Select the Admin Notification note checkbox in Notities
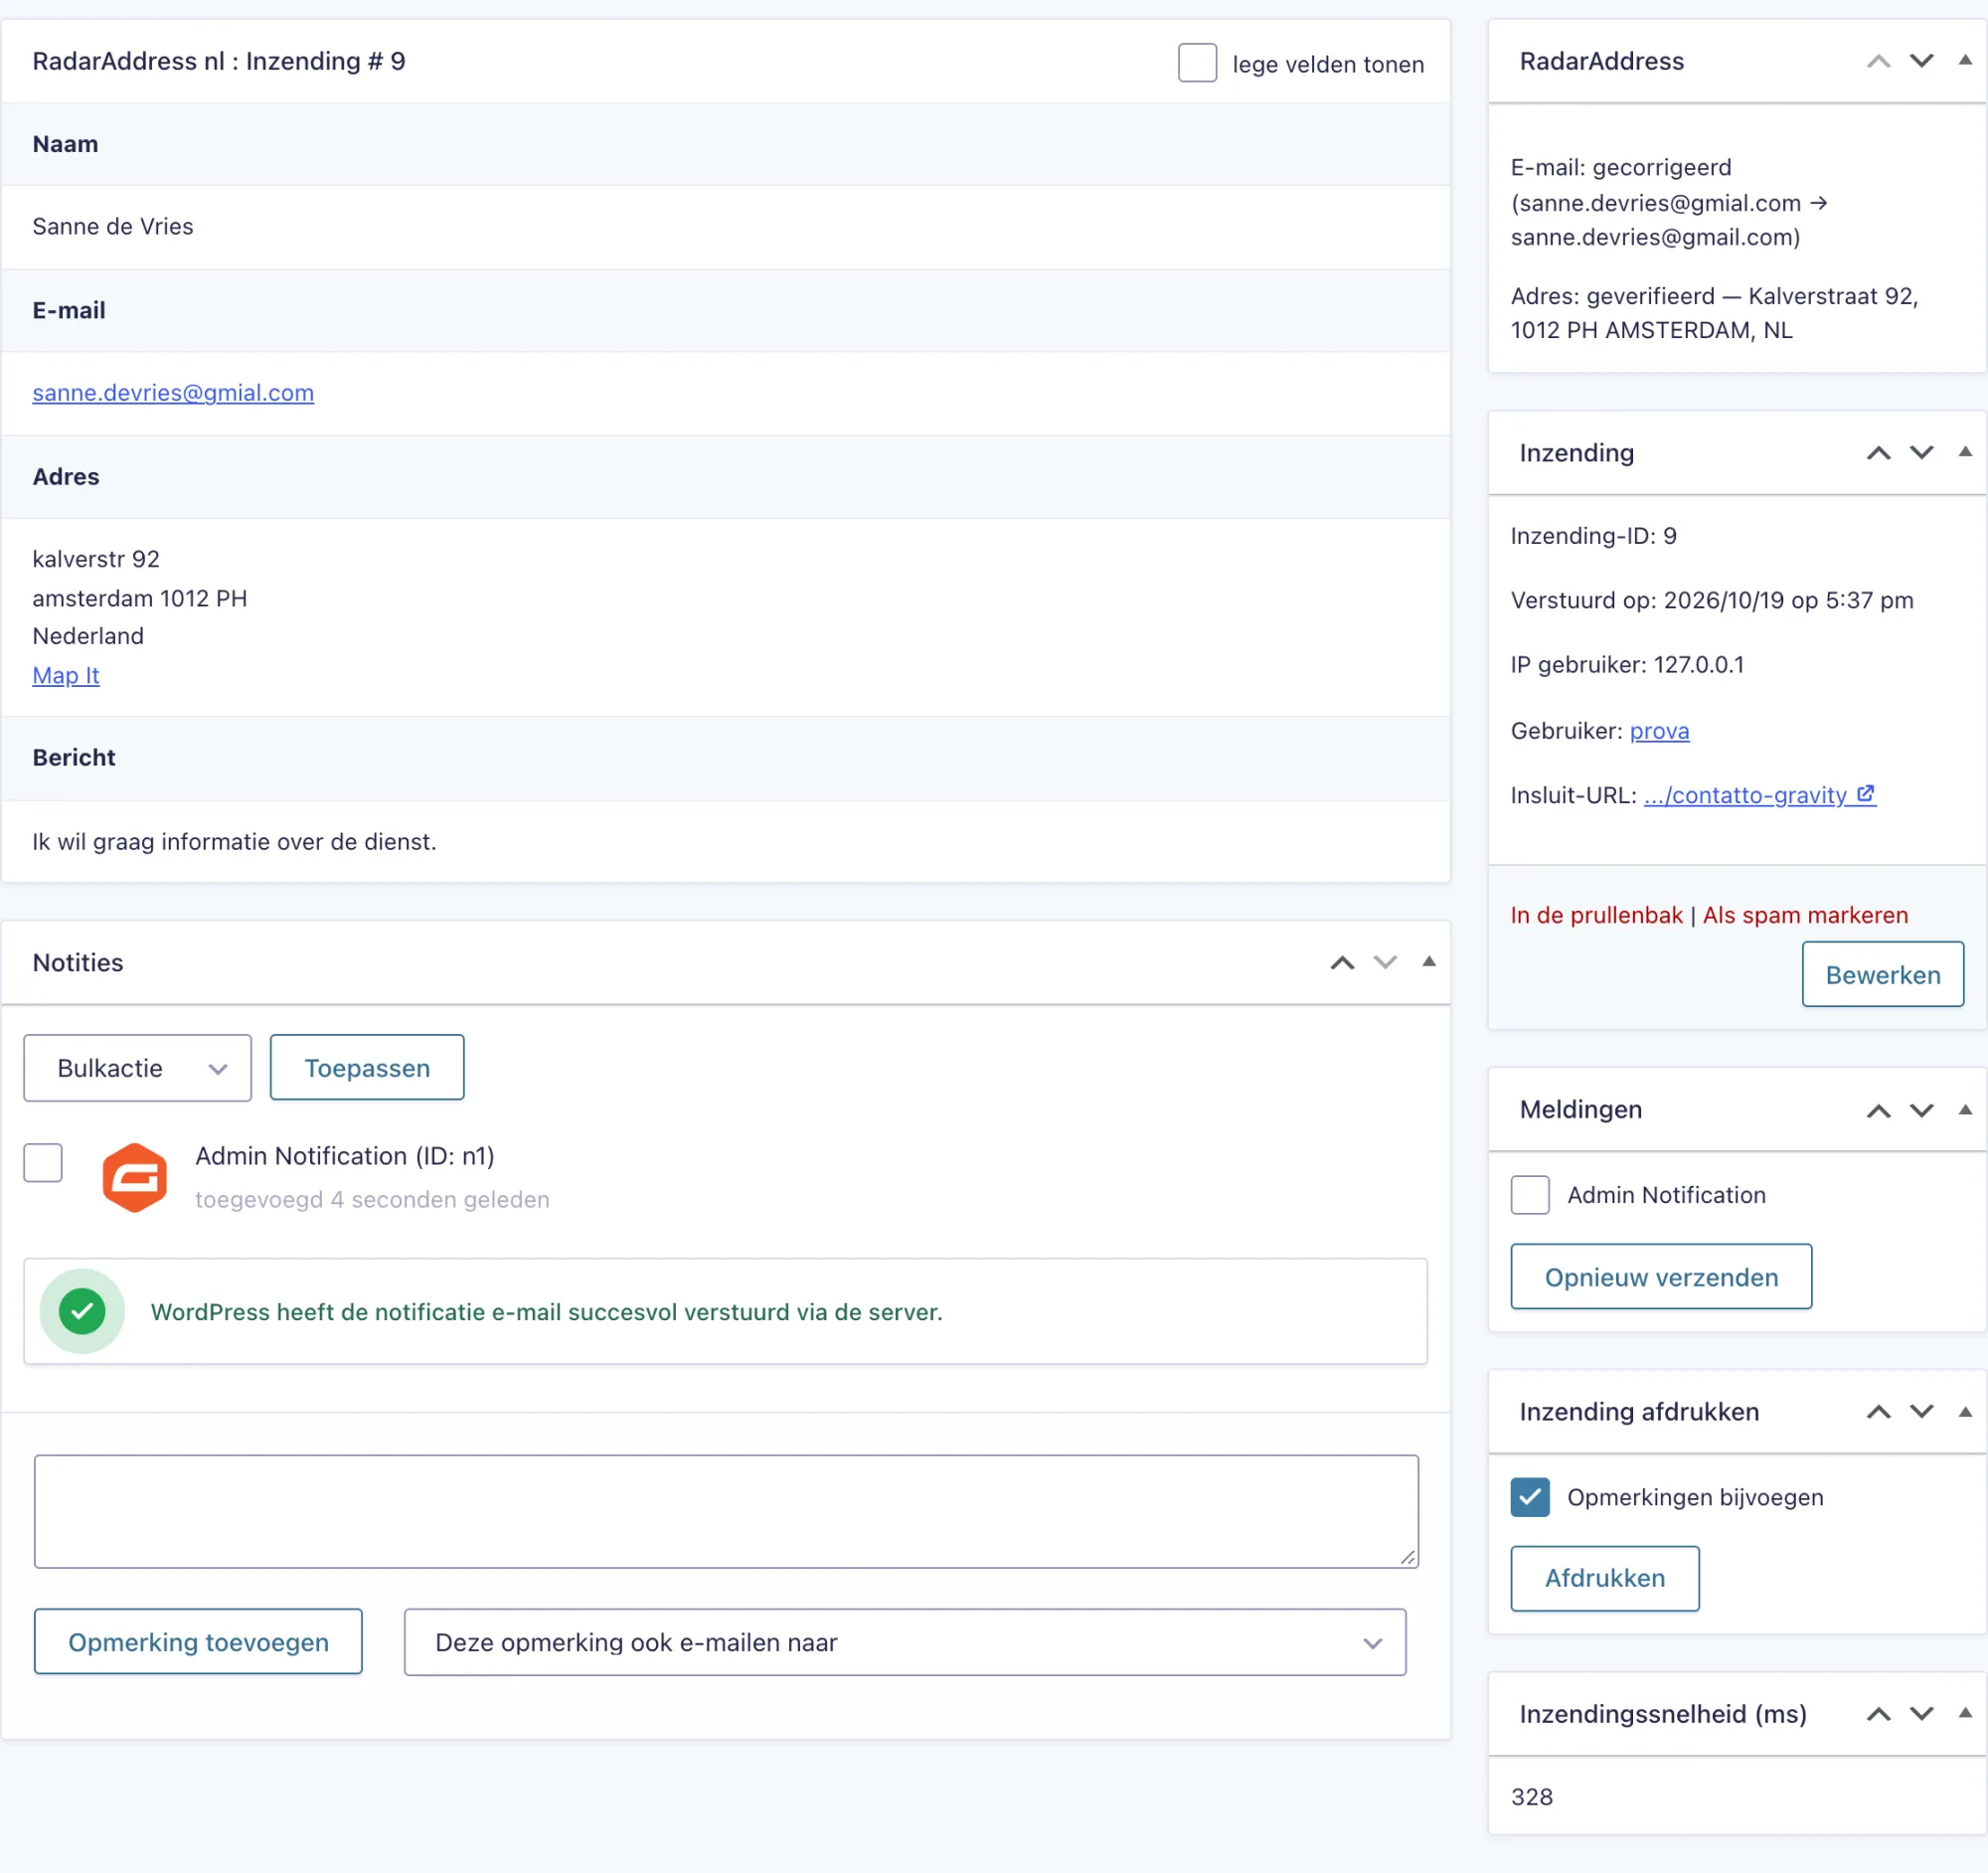This screenshot has height=1873, width=1988. [x=43, y=1162]
